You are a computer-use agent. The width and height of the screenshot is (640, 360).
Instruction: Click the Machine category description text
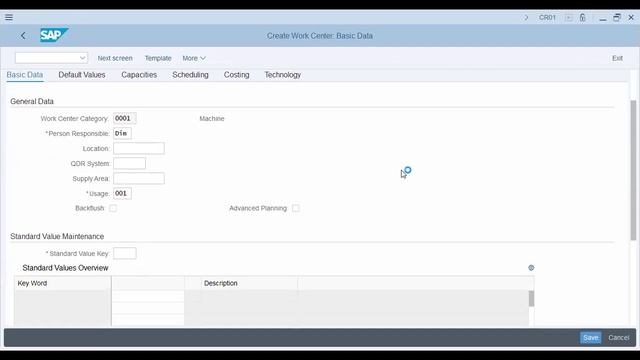(x=212, y=118)
